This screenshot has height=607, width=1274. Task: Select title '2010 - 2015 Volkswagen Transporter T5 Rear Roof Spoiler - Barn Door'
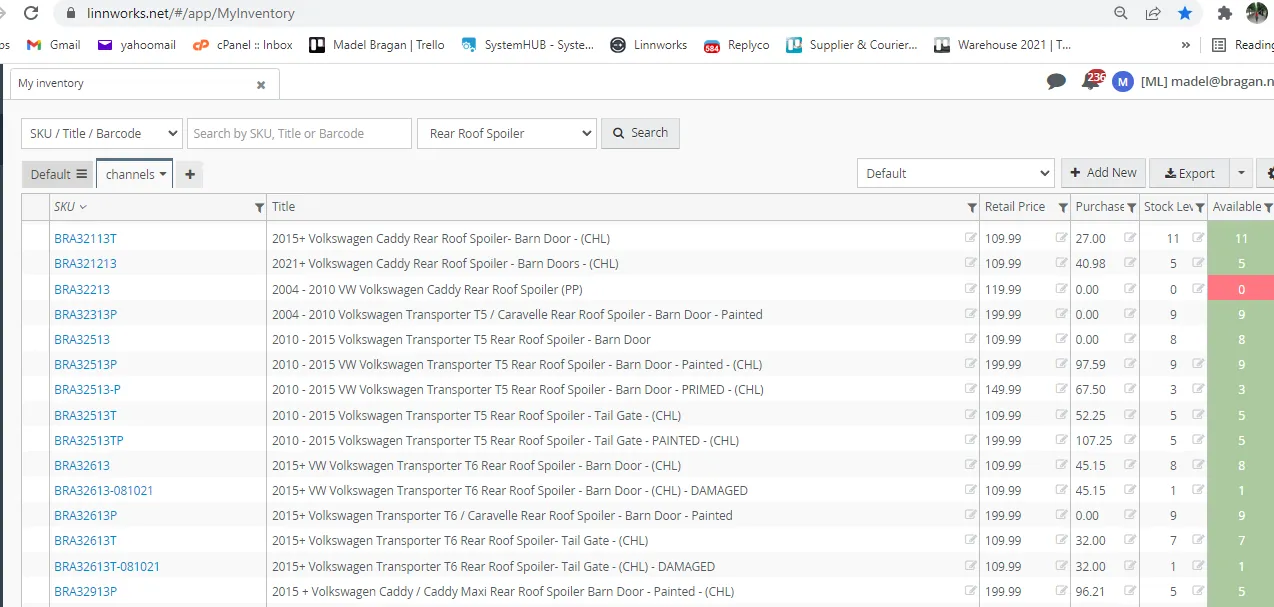(461, 340)
